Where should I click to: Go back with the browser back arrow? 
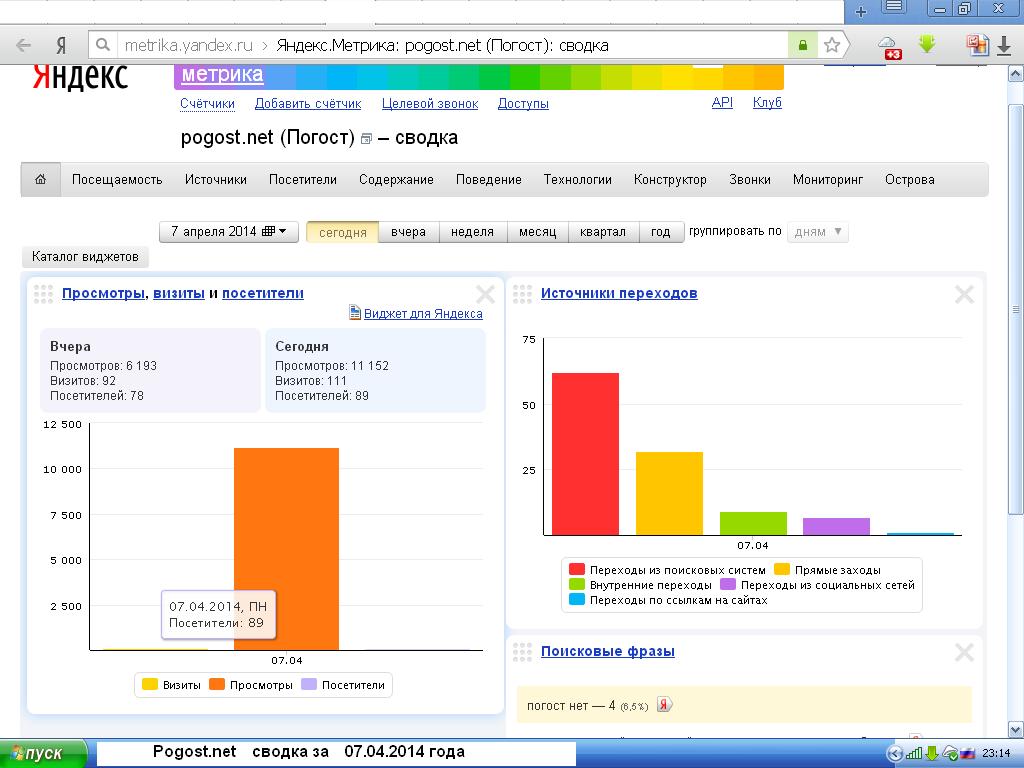pyautogui.click(x=24, y=45)
